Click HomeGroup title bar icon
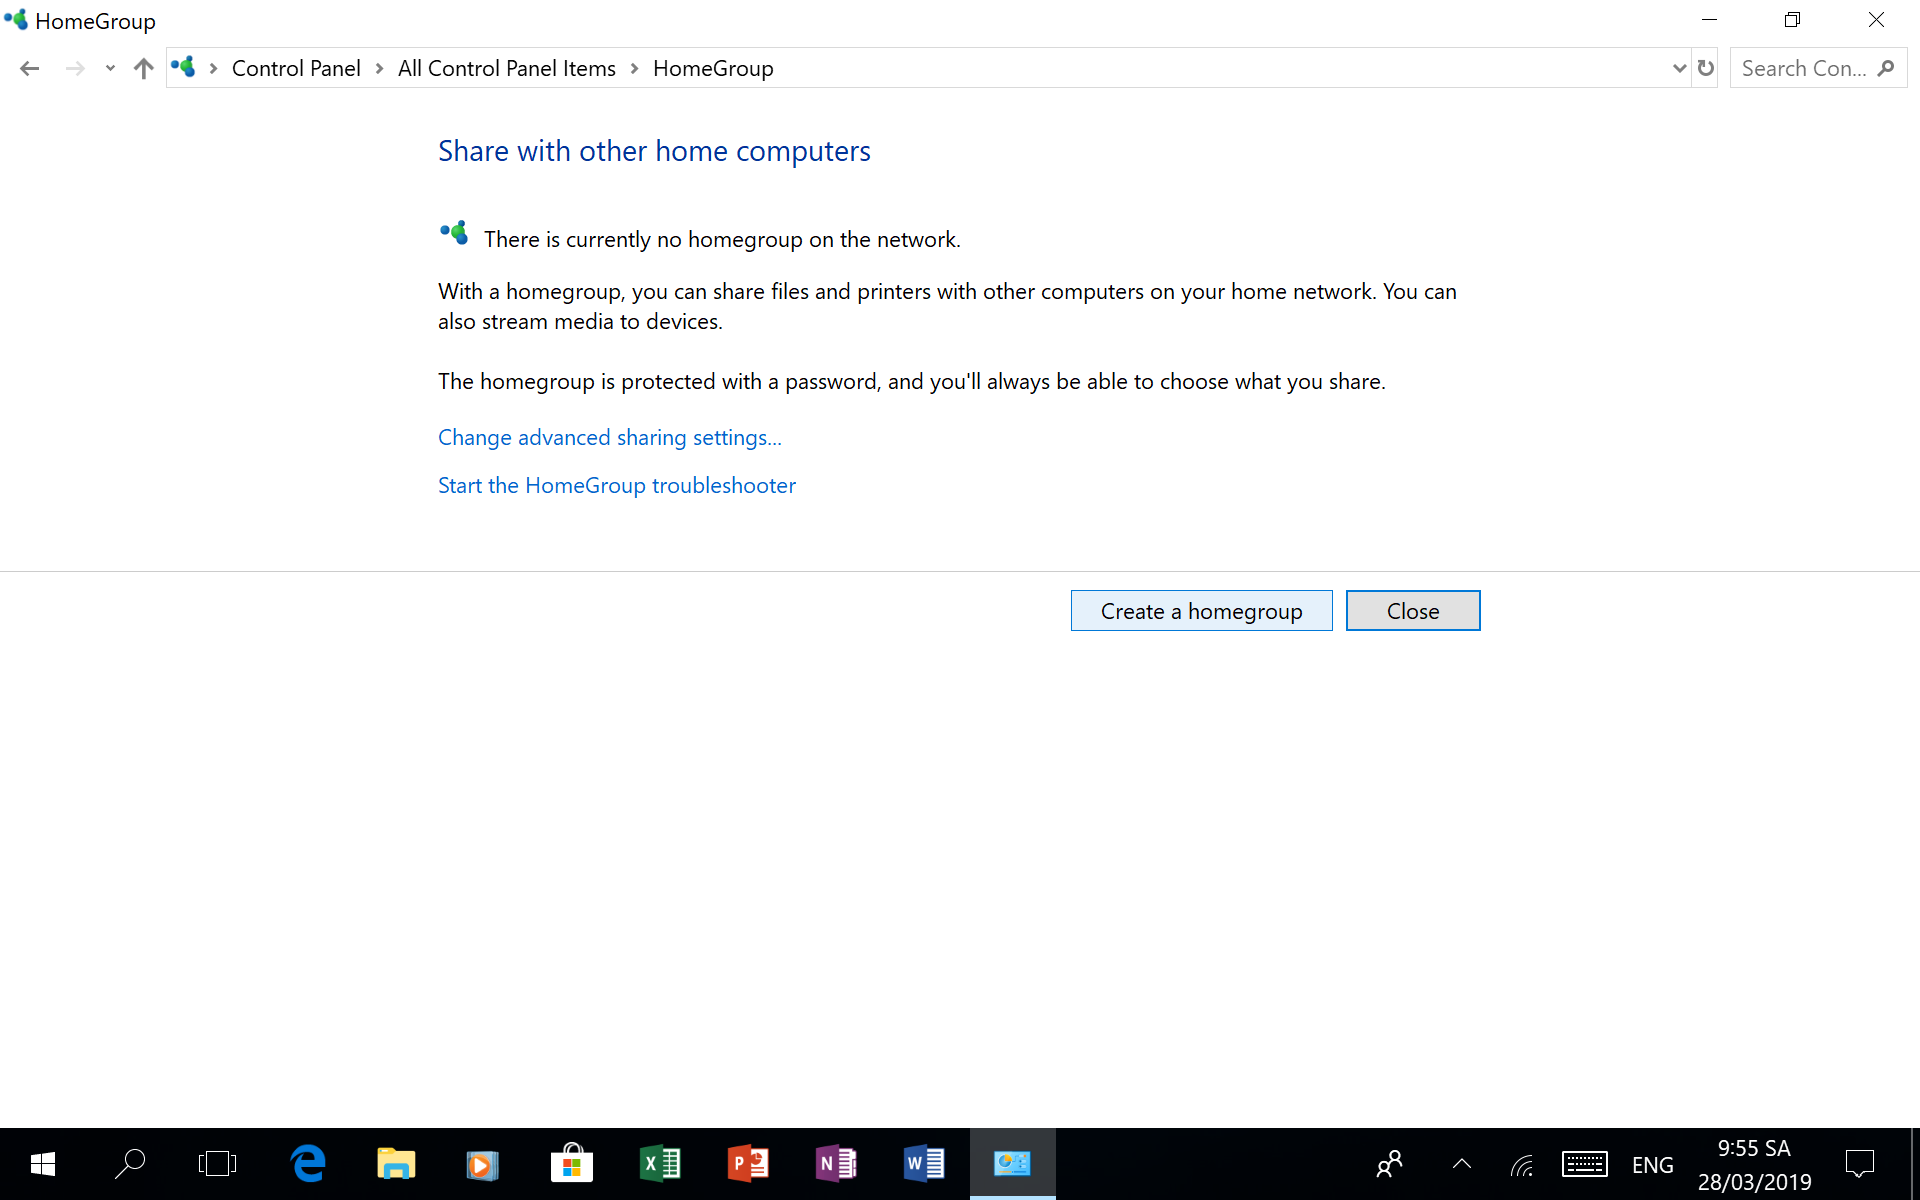Image resolution: width=1920 pixels, height=1200 pixels. click(x=15, y=19)
